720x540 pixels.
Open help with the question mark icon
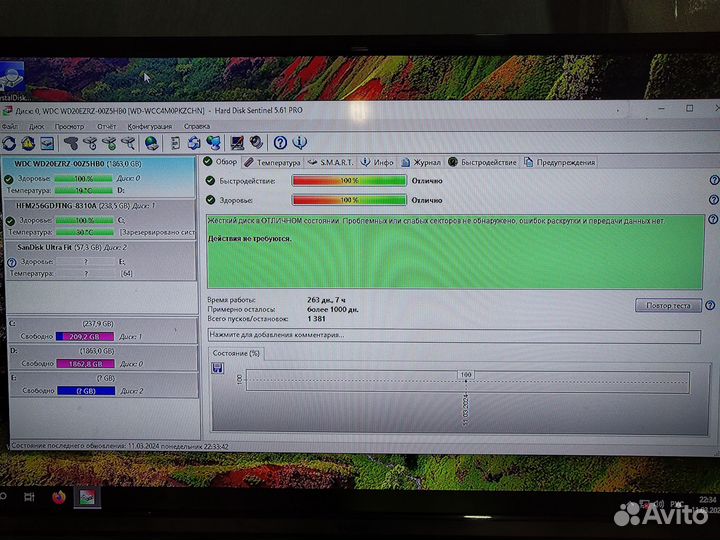(x=280, y=143)
